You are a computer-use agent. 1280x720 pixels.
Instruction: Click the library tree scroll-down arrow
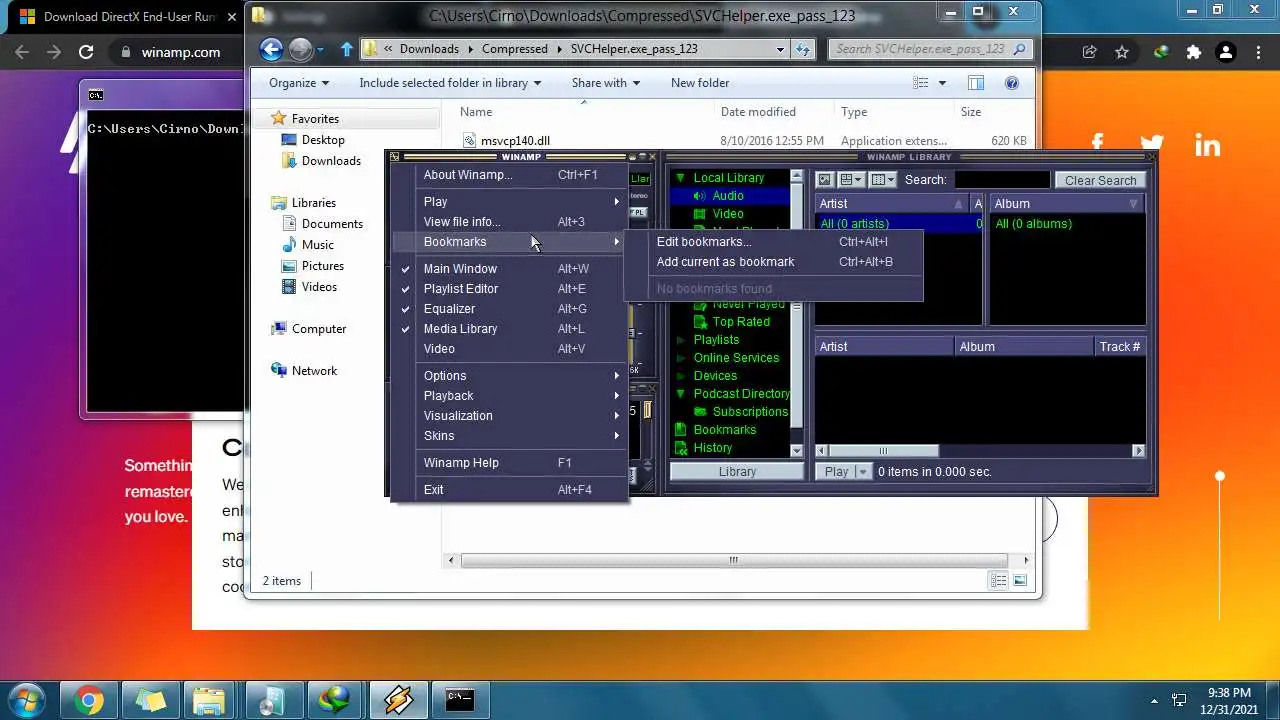coord(797,451)
